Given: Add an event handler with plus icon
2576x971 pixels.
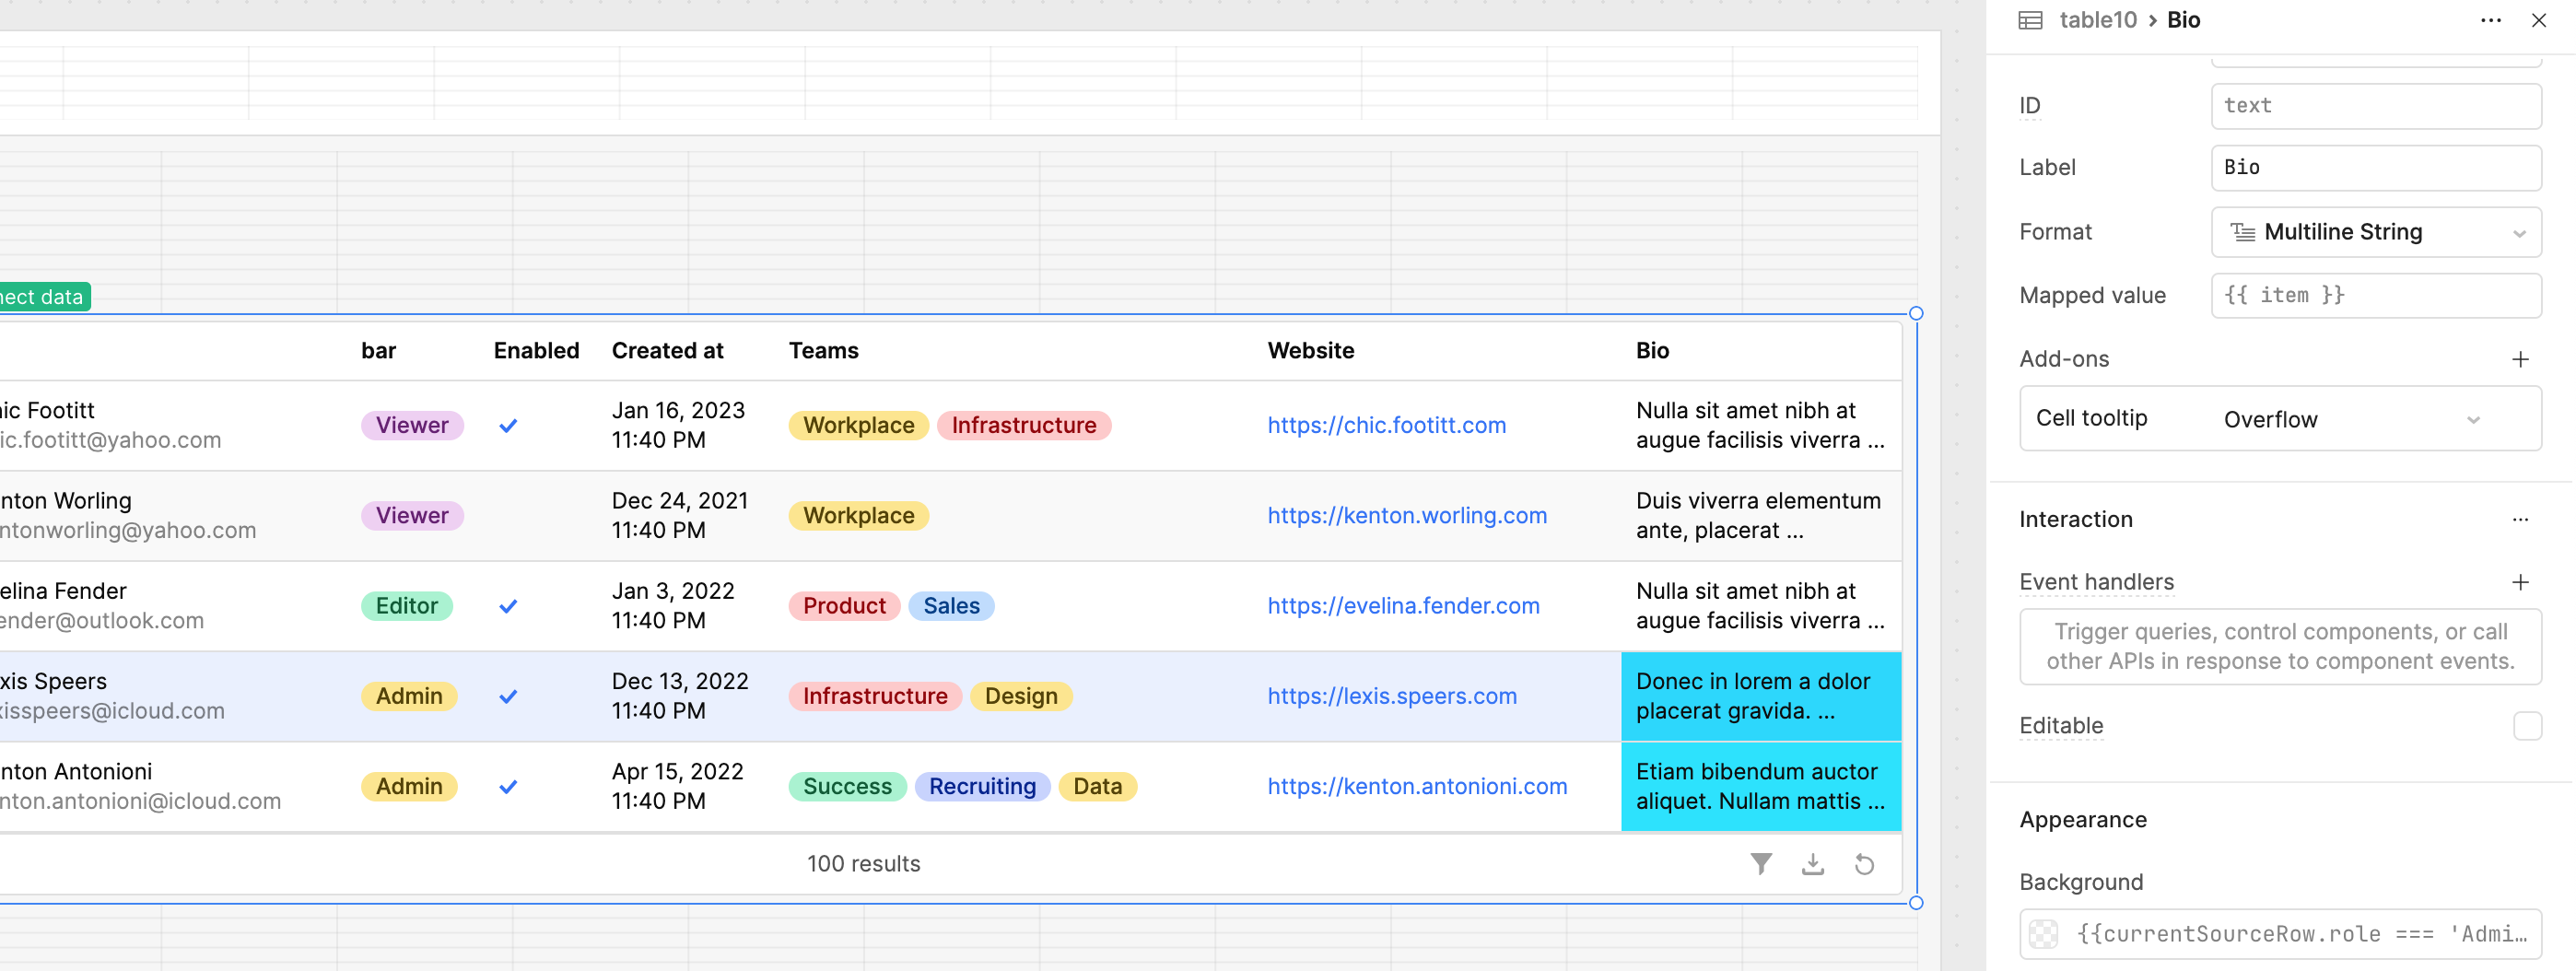Looking at the screenshot, I should click(x=2520, y=582).
